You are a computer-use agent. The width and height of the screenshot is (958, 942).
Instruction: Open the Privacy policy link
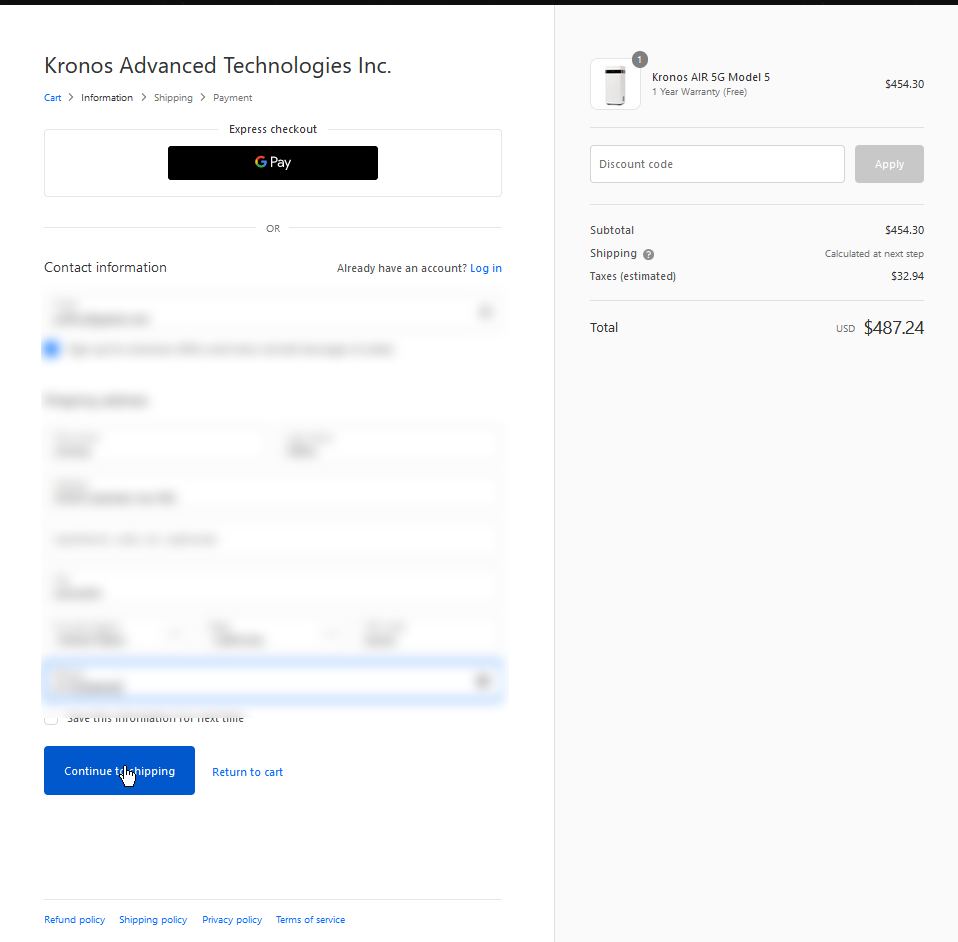click(x=232, y=920)
